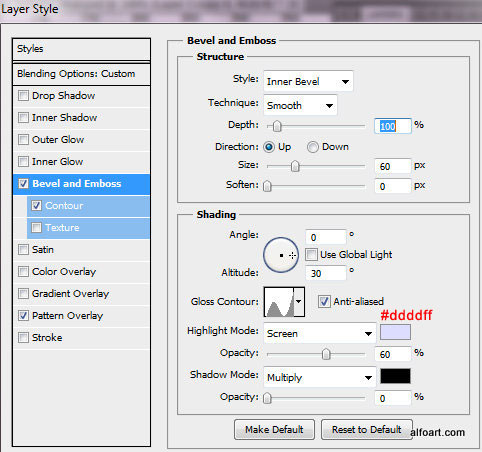Open the Color Overlay settings label
The height and width of the screenshot is (452, 482).
64,272
